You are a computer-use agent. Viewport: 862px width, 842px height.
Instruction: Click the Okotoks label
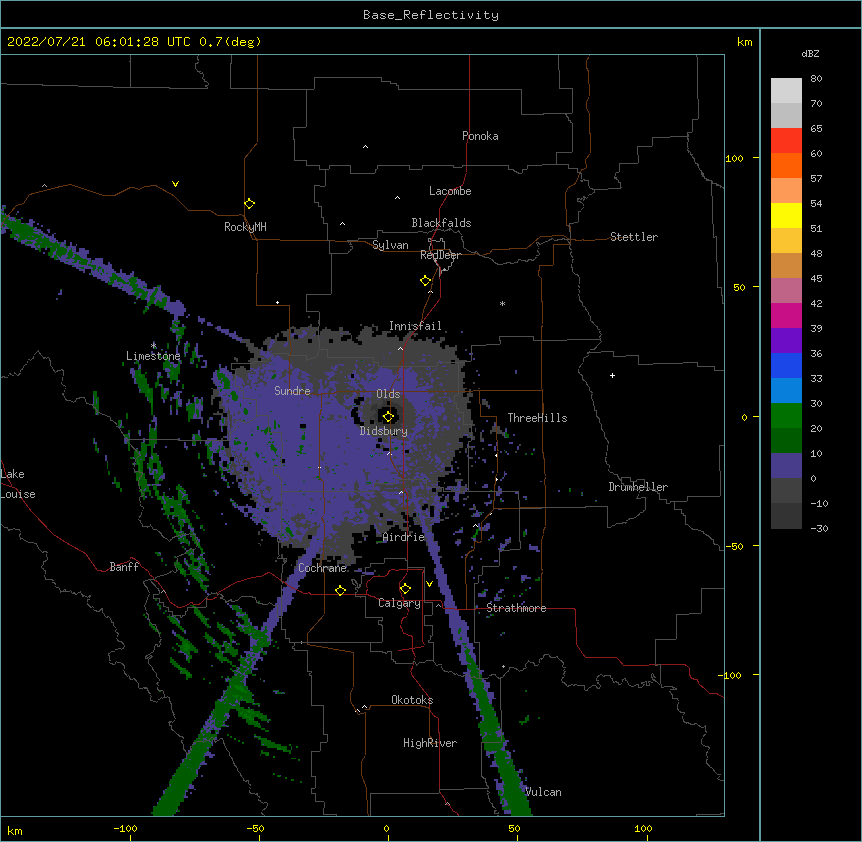point(412,700)
